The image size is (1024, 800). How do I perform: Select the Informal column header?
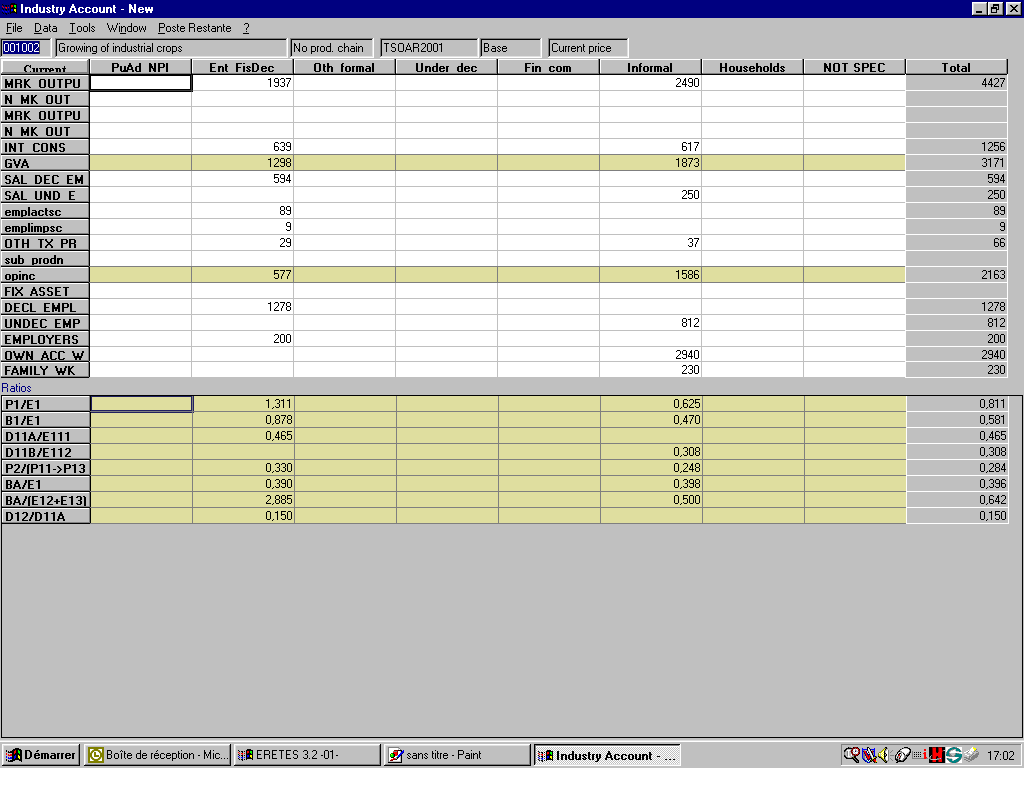point(650,68)
